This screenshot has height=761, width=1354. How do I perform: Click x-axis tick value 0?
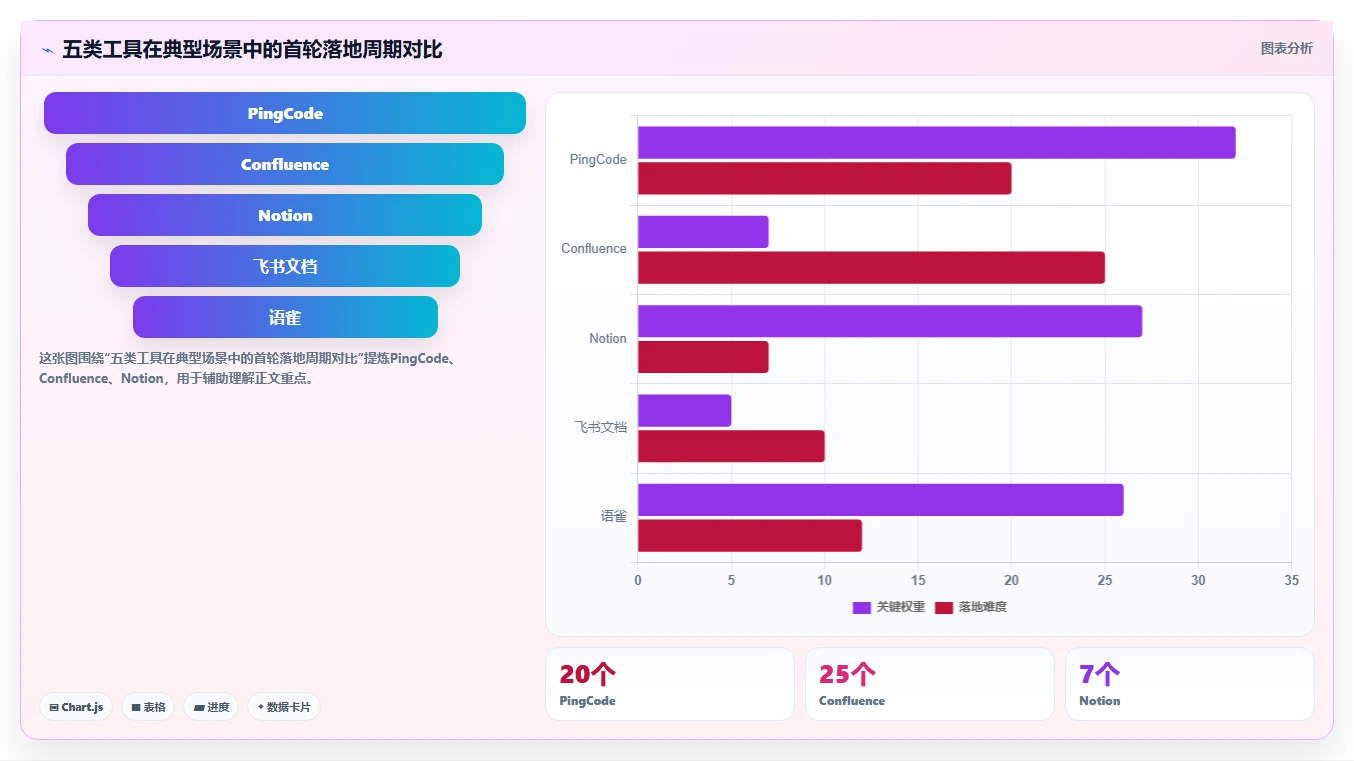(638, 580)
